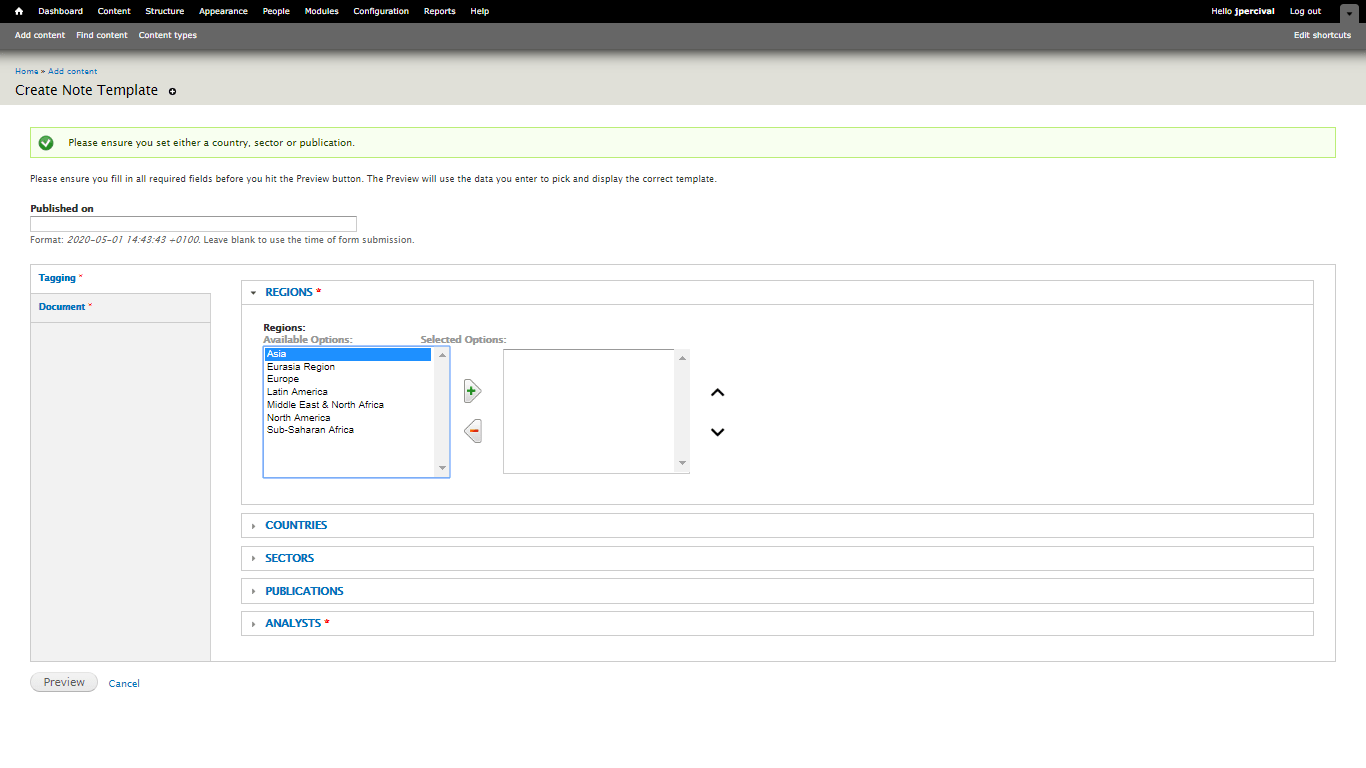
Task: Collapse the Regions section
Action: (x=288, y=292)
